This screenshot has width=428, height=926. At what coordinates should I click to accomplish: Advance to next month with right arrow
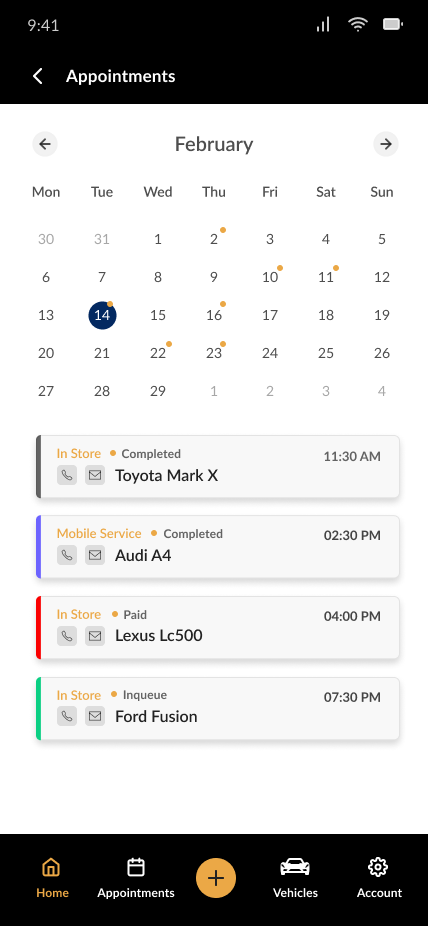pos(386,144)
